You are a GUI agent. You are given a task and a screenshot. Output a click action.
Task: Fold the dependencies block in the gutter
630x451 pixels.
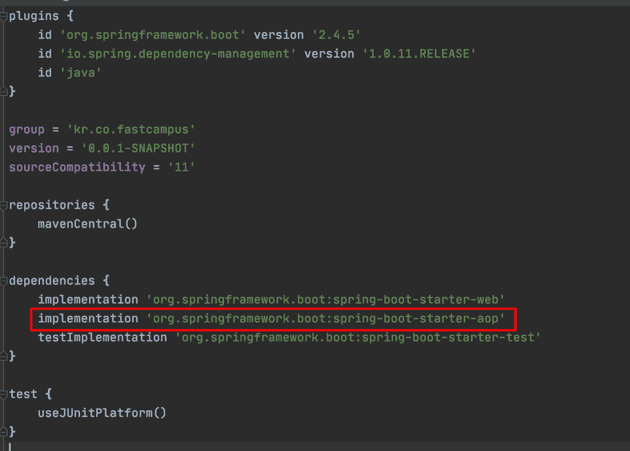[x=4, y=281]
